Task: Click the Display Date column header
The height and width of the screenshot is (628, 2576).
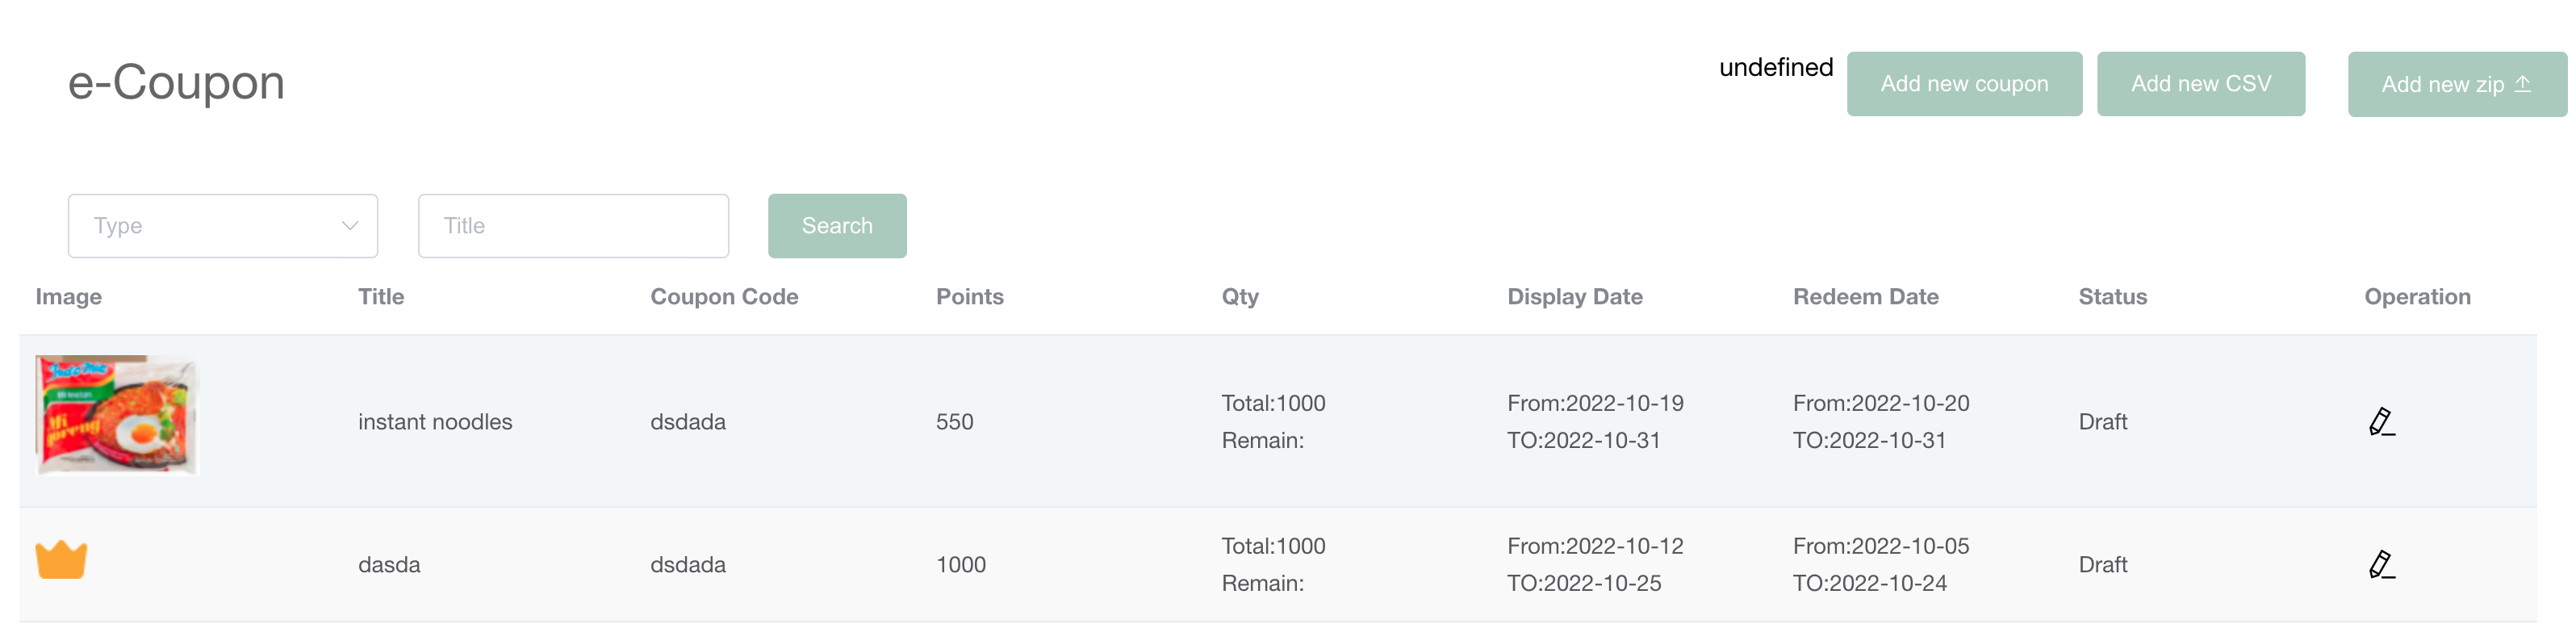Action: click(x=1574, y=297)
